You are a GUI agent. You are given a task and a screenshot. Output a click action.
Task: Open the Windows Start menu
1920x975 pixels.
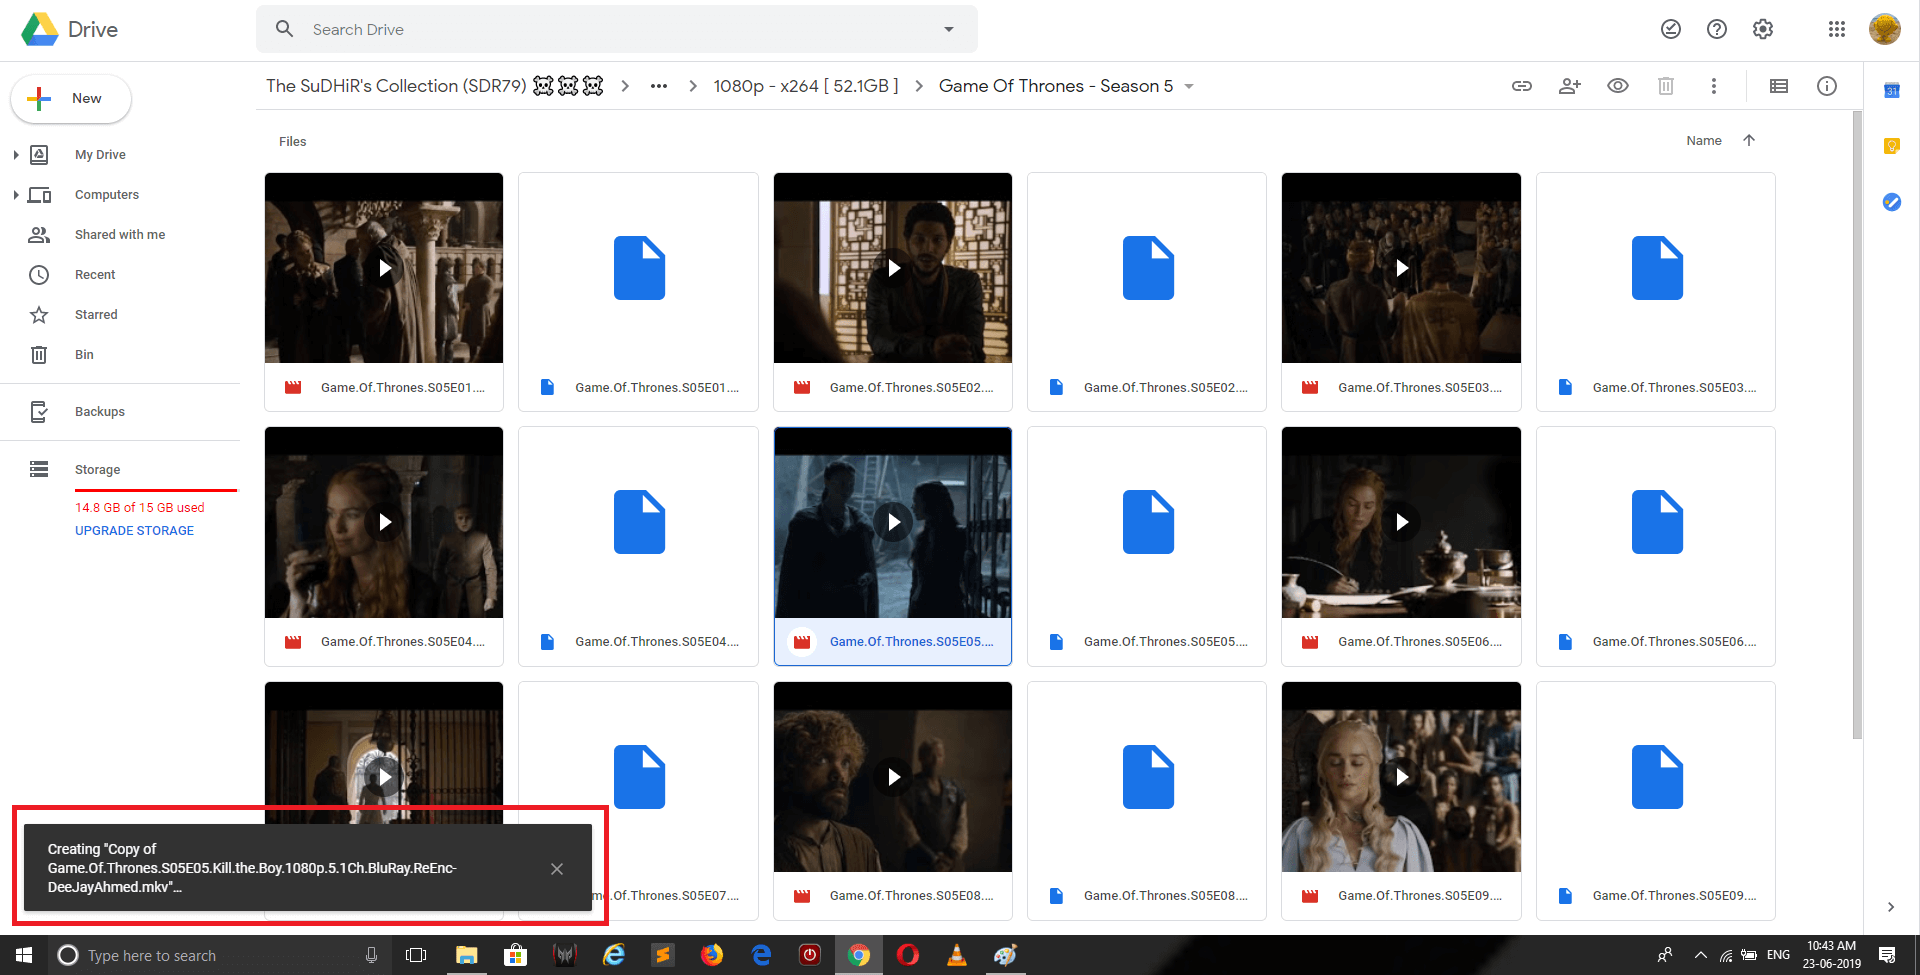pyautogui.click(x=24, y=955)
